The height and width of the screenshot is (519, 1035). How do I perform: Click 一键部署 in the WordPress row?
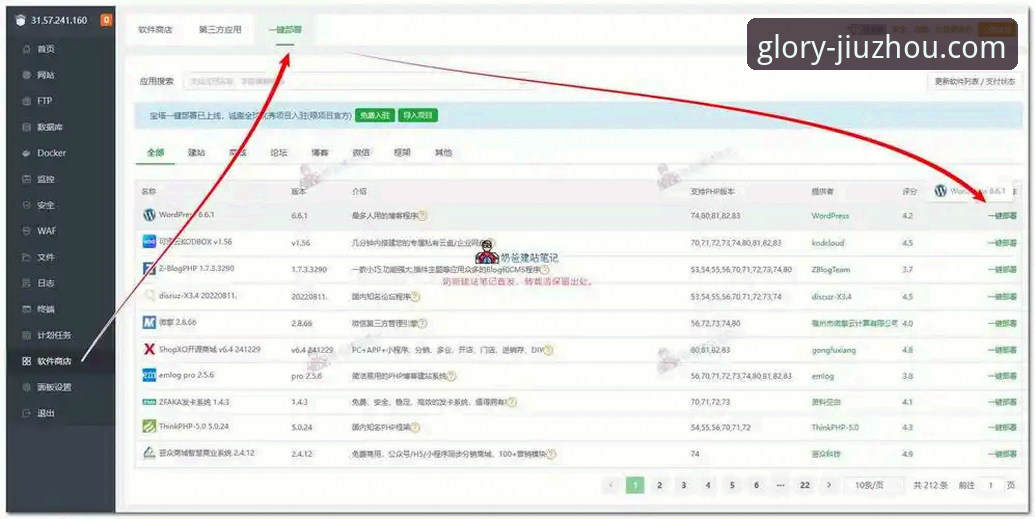point(1002,216)
